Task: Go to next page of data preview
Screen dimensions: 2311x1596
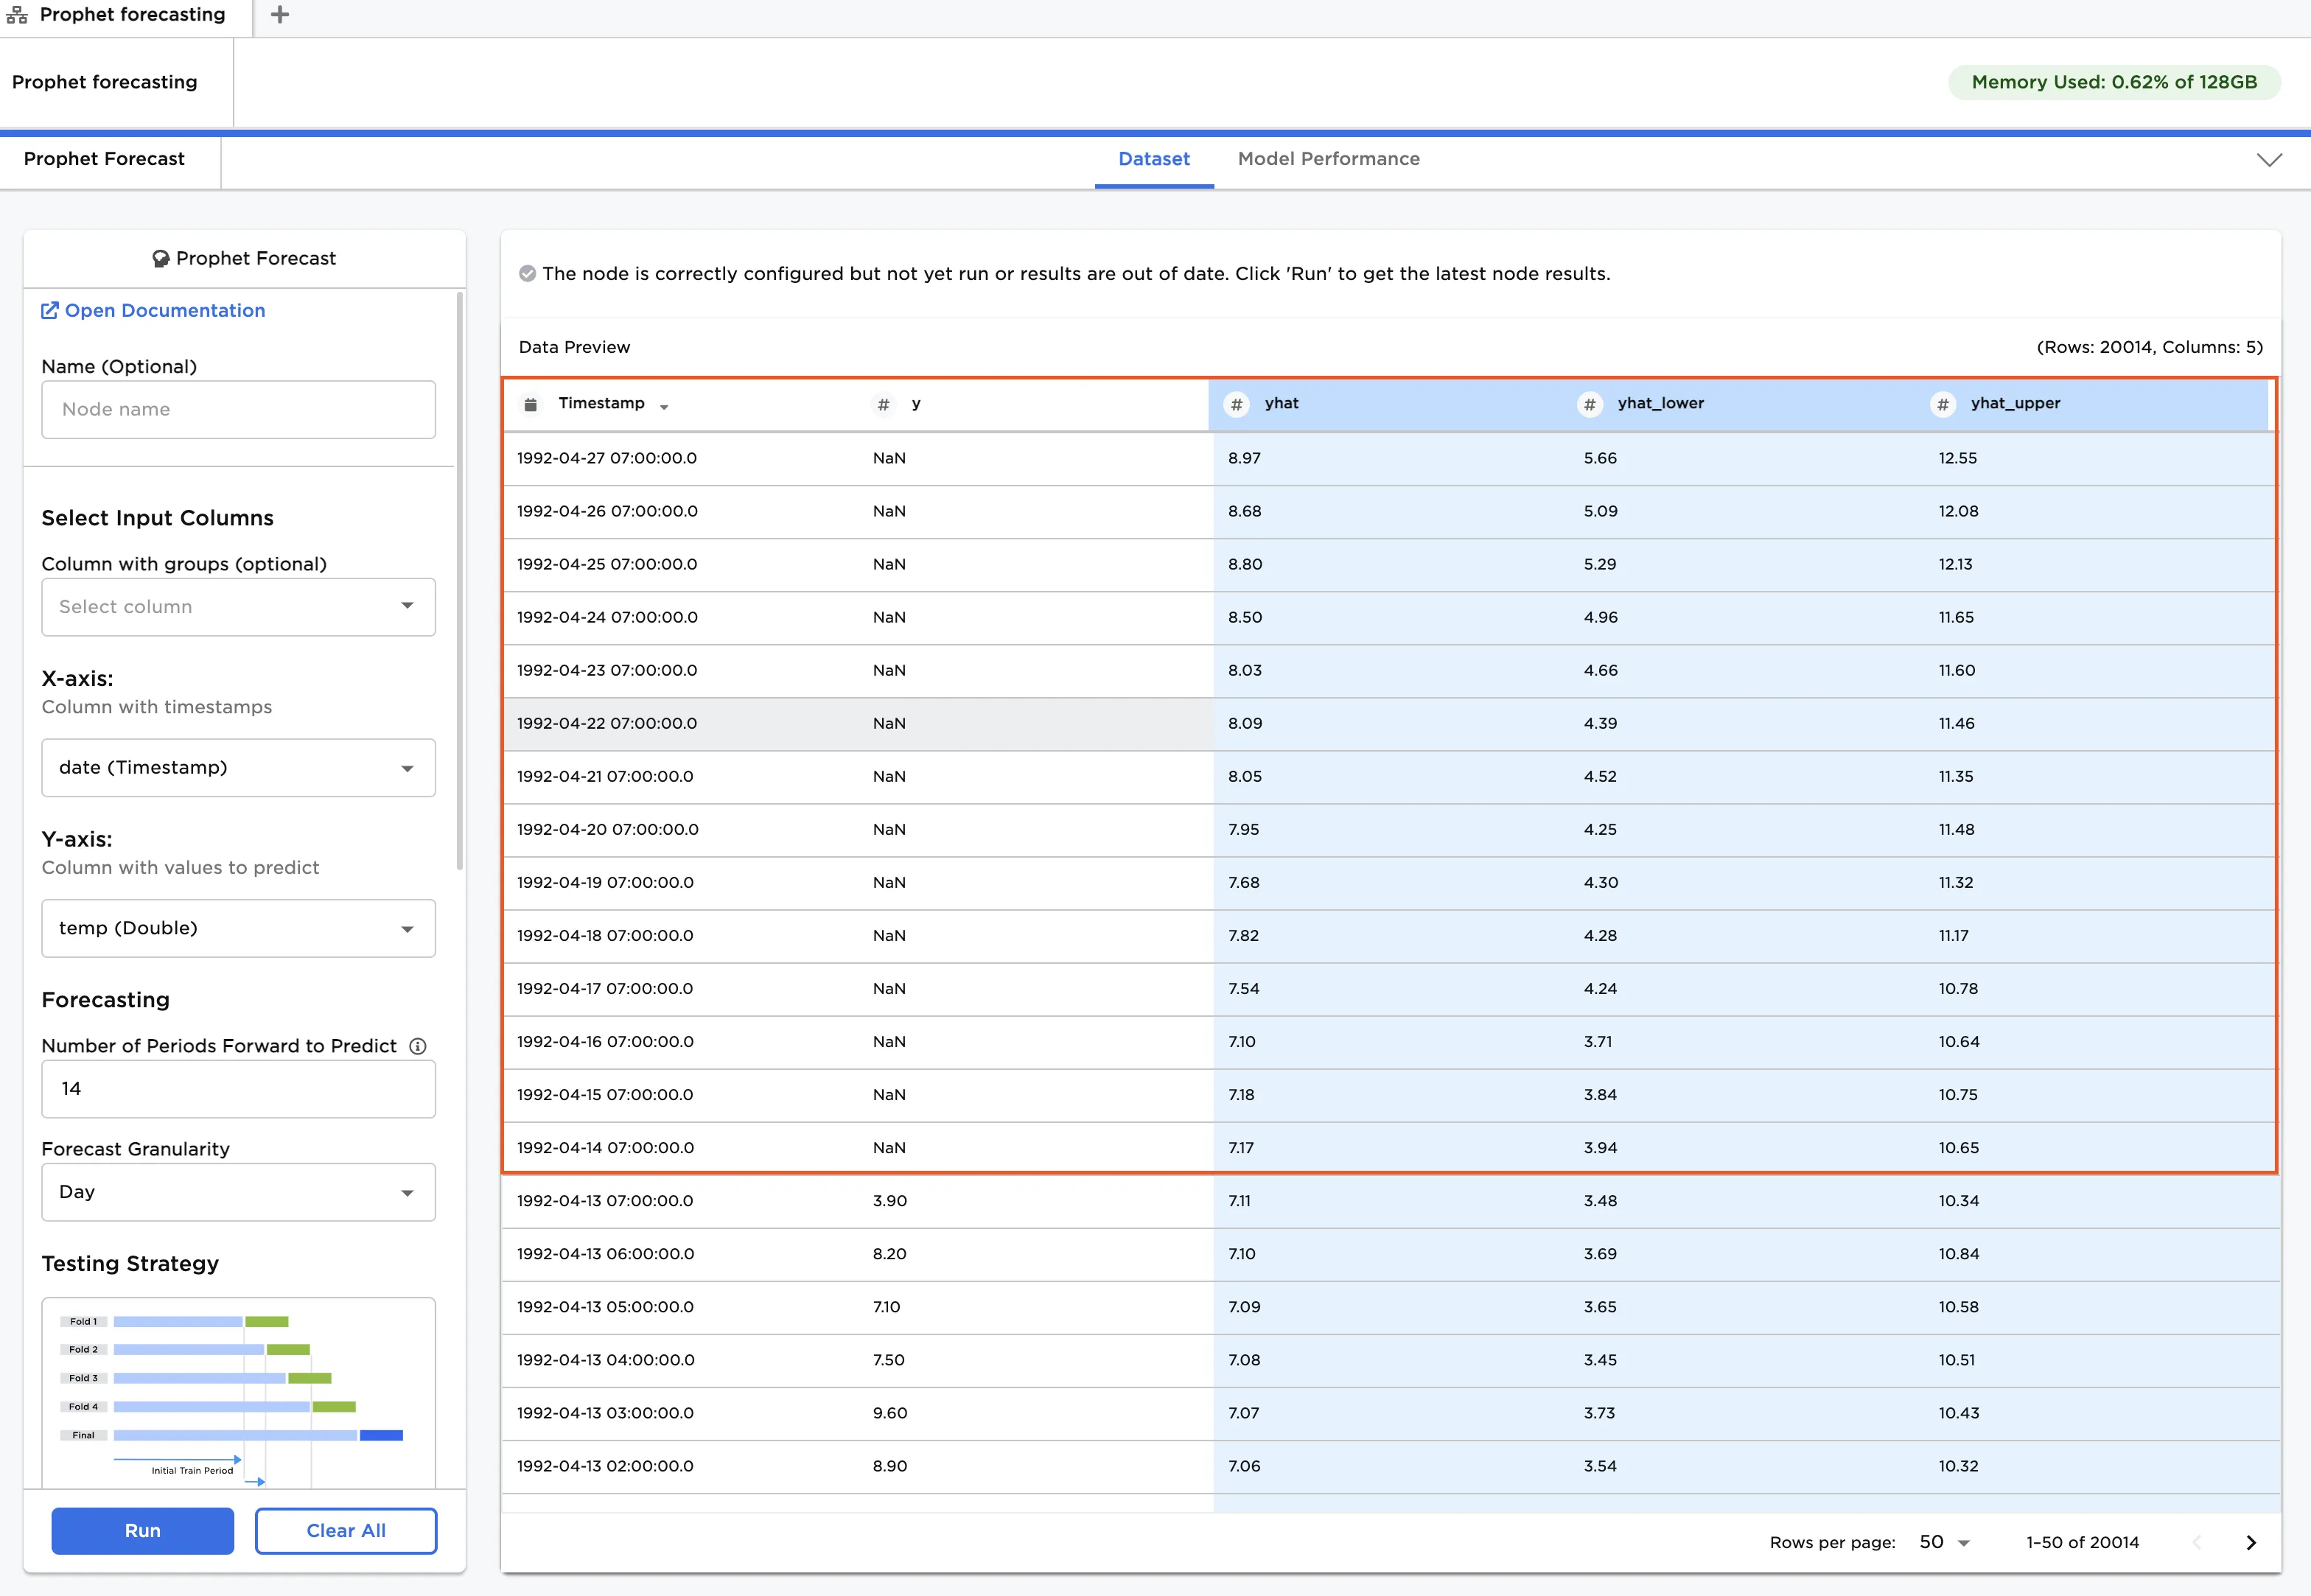Action: tap(2250, 1542)
